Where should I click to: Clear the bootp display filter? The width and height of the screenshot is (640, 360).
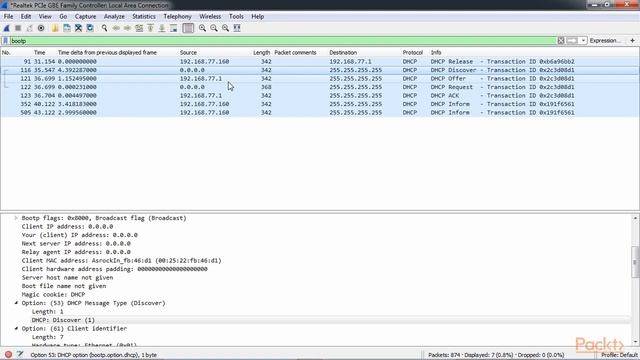pos(561,41)
